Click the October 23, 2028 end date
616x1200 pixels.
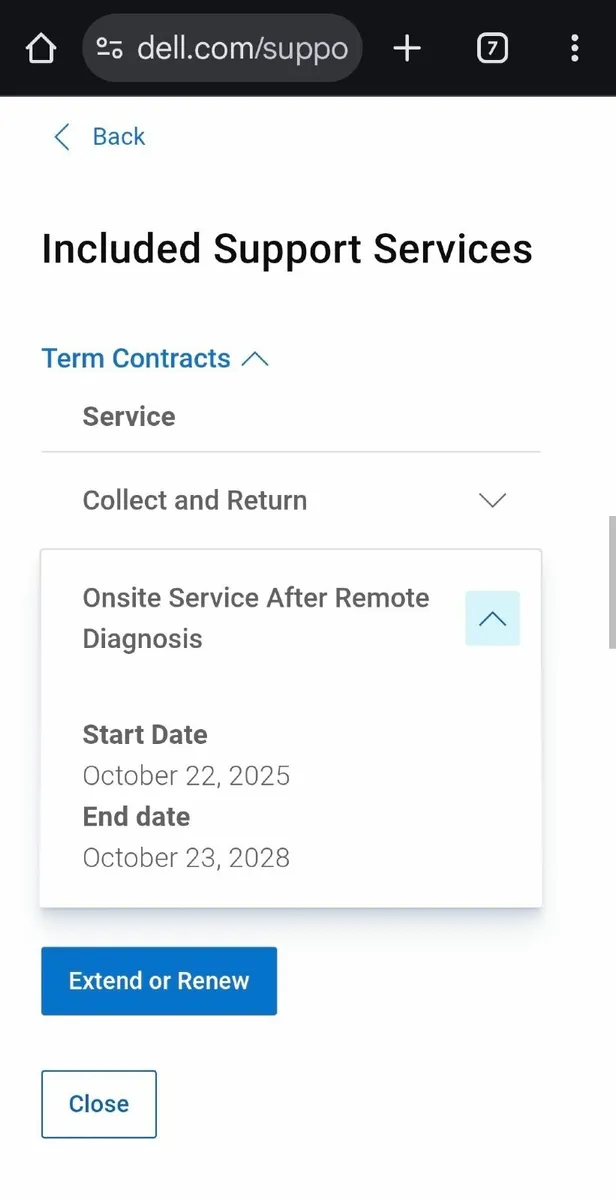click(x=186, y=857)
